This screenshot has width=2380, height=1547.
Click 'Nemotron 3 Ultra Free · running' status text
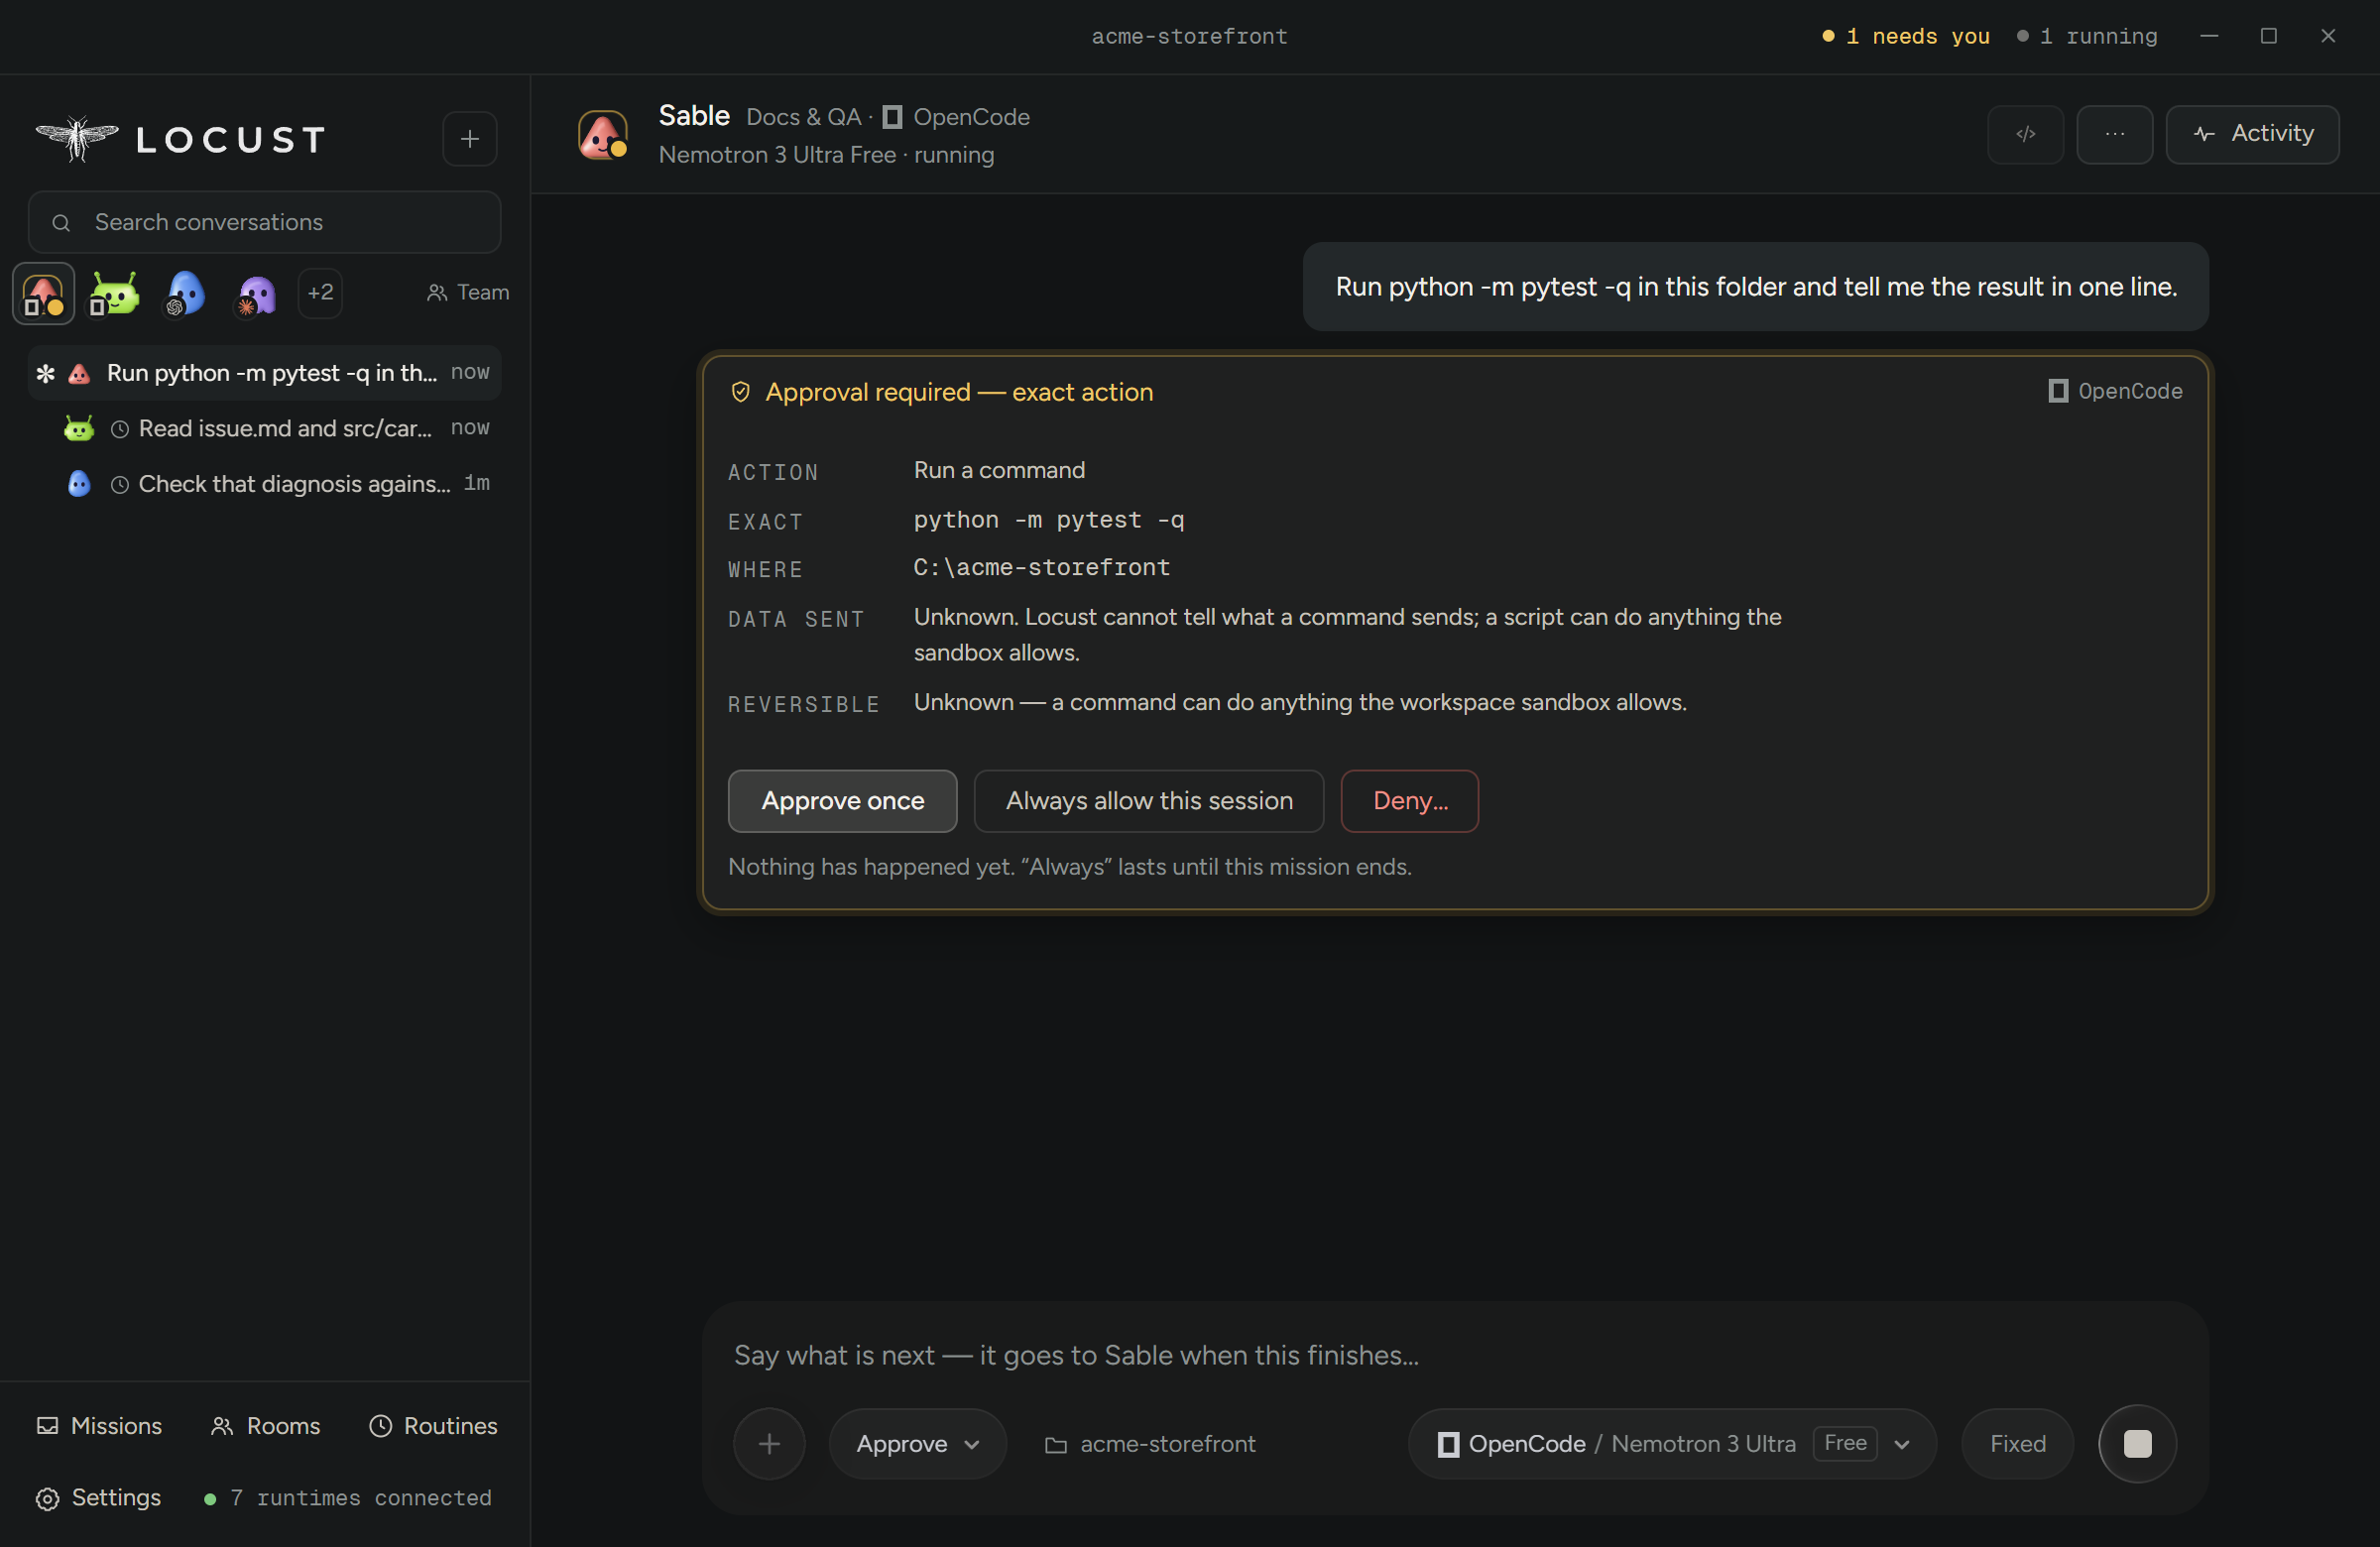826,155
